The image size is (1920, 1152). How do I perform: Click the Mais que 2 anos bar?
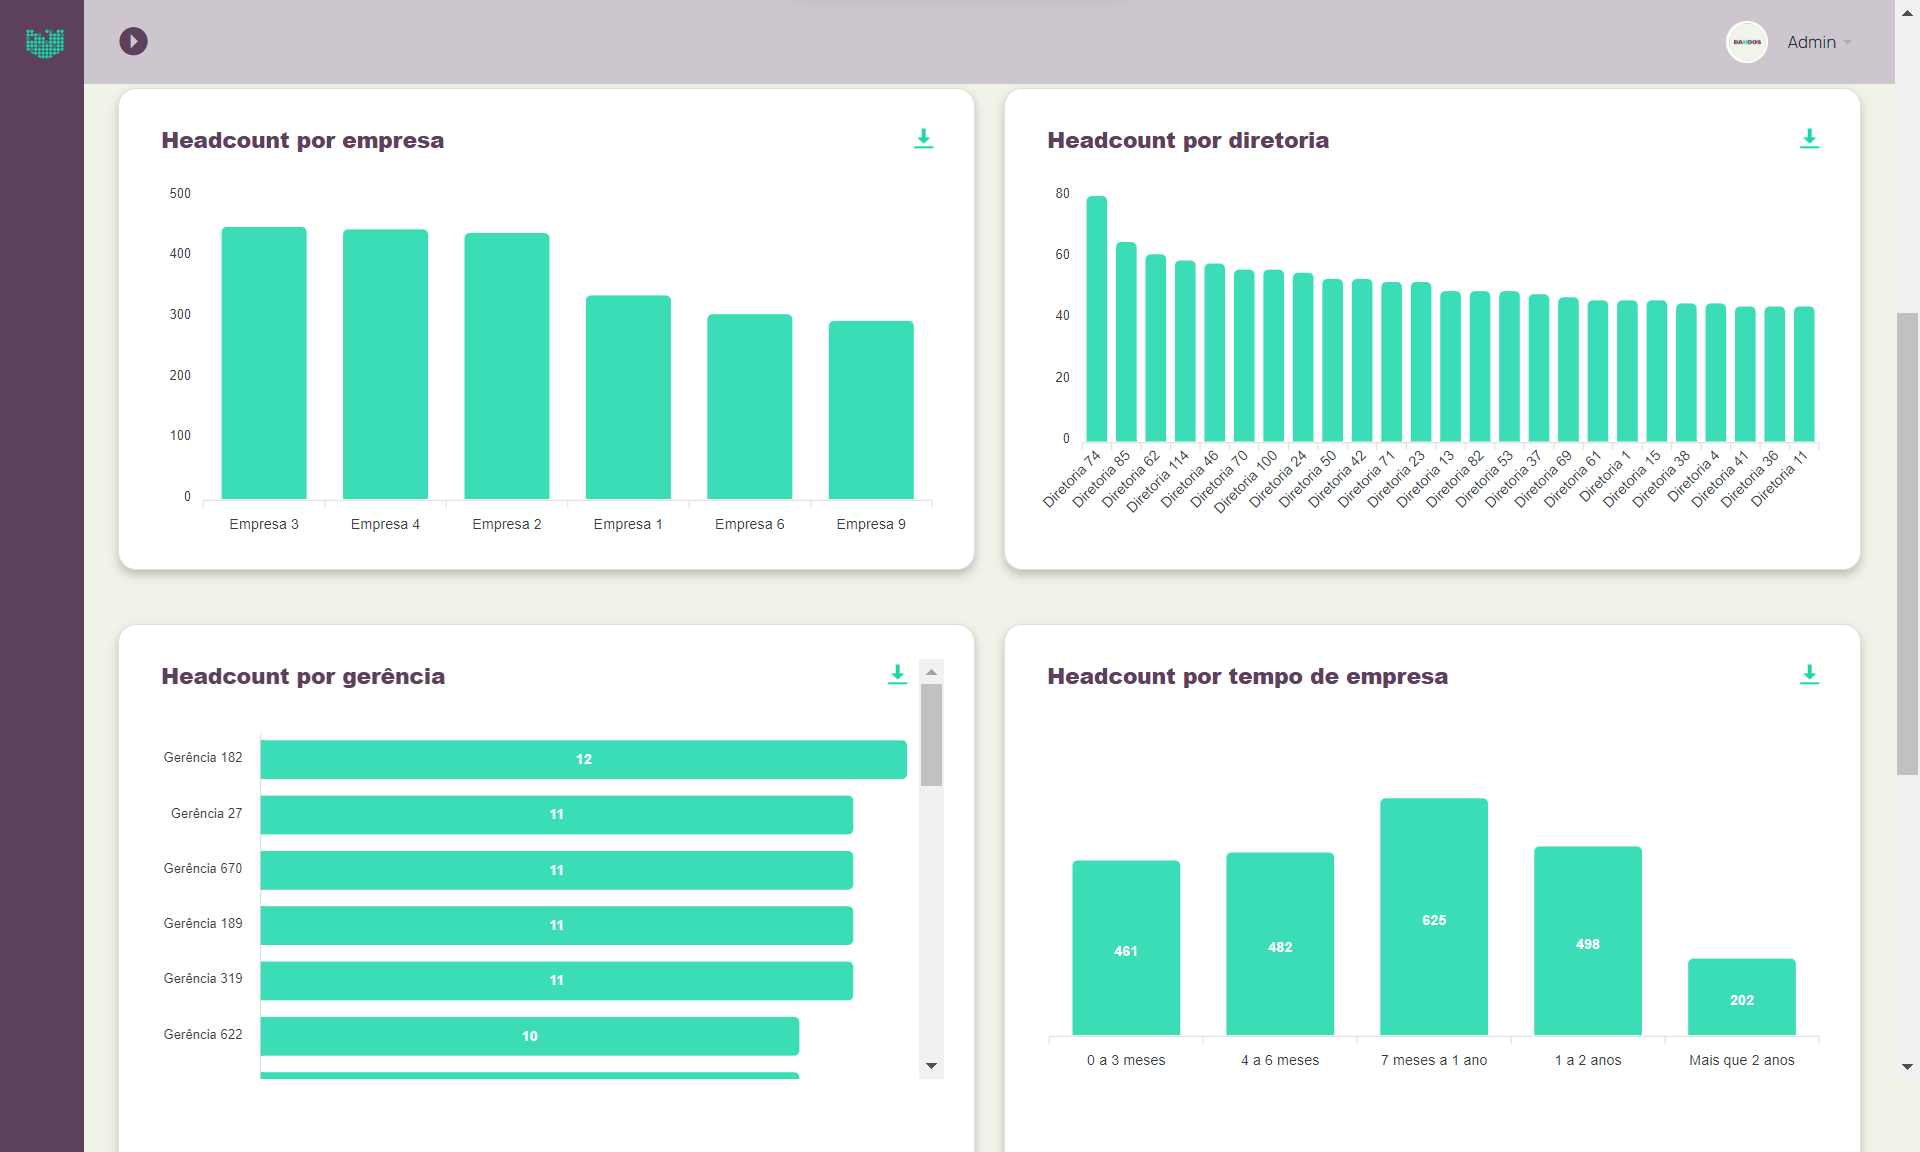pyautogui.click(x=1741, y=997)
